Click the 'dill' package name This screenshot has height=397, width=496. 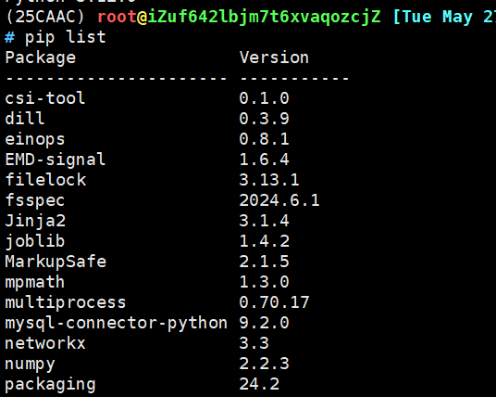(25, 118)
